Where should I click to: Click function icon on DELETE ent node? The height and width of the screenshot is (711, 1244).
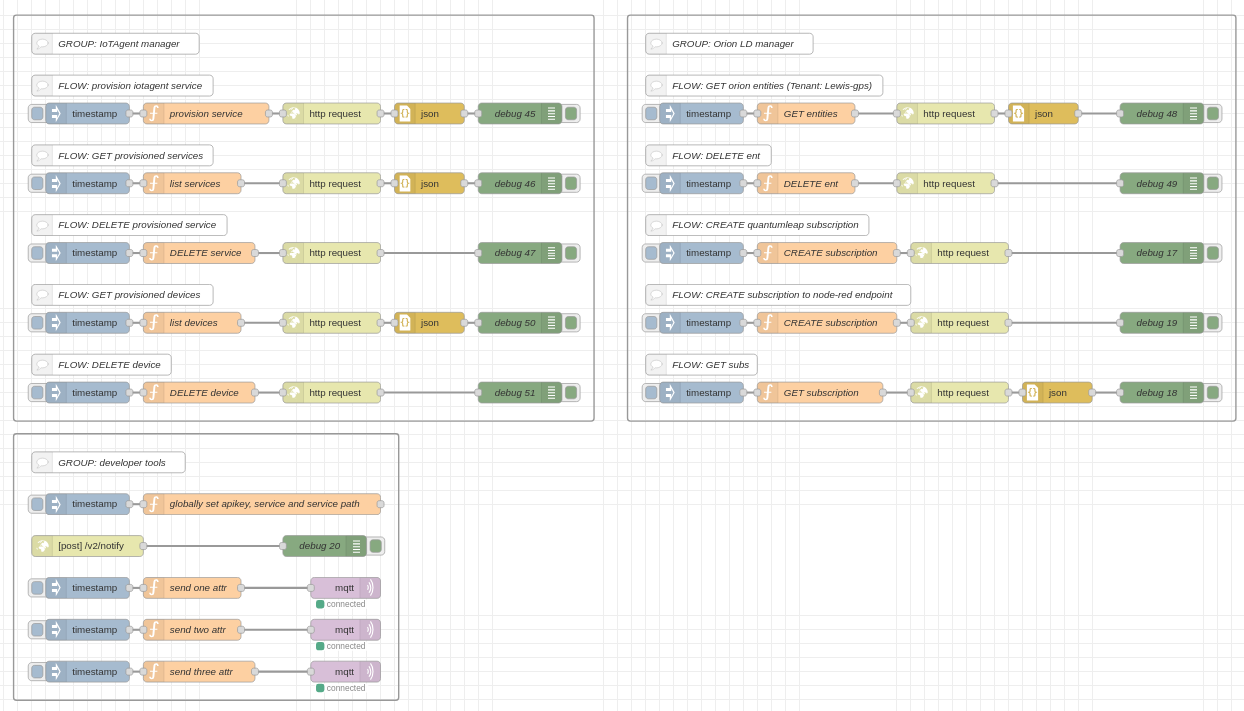pyautogui.click(x=768, y=184)
